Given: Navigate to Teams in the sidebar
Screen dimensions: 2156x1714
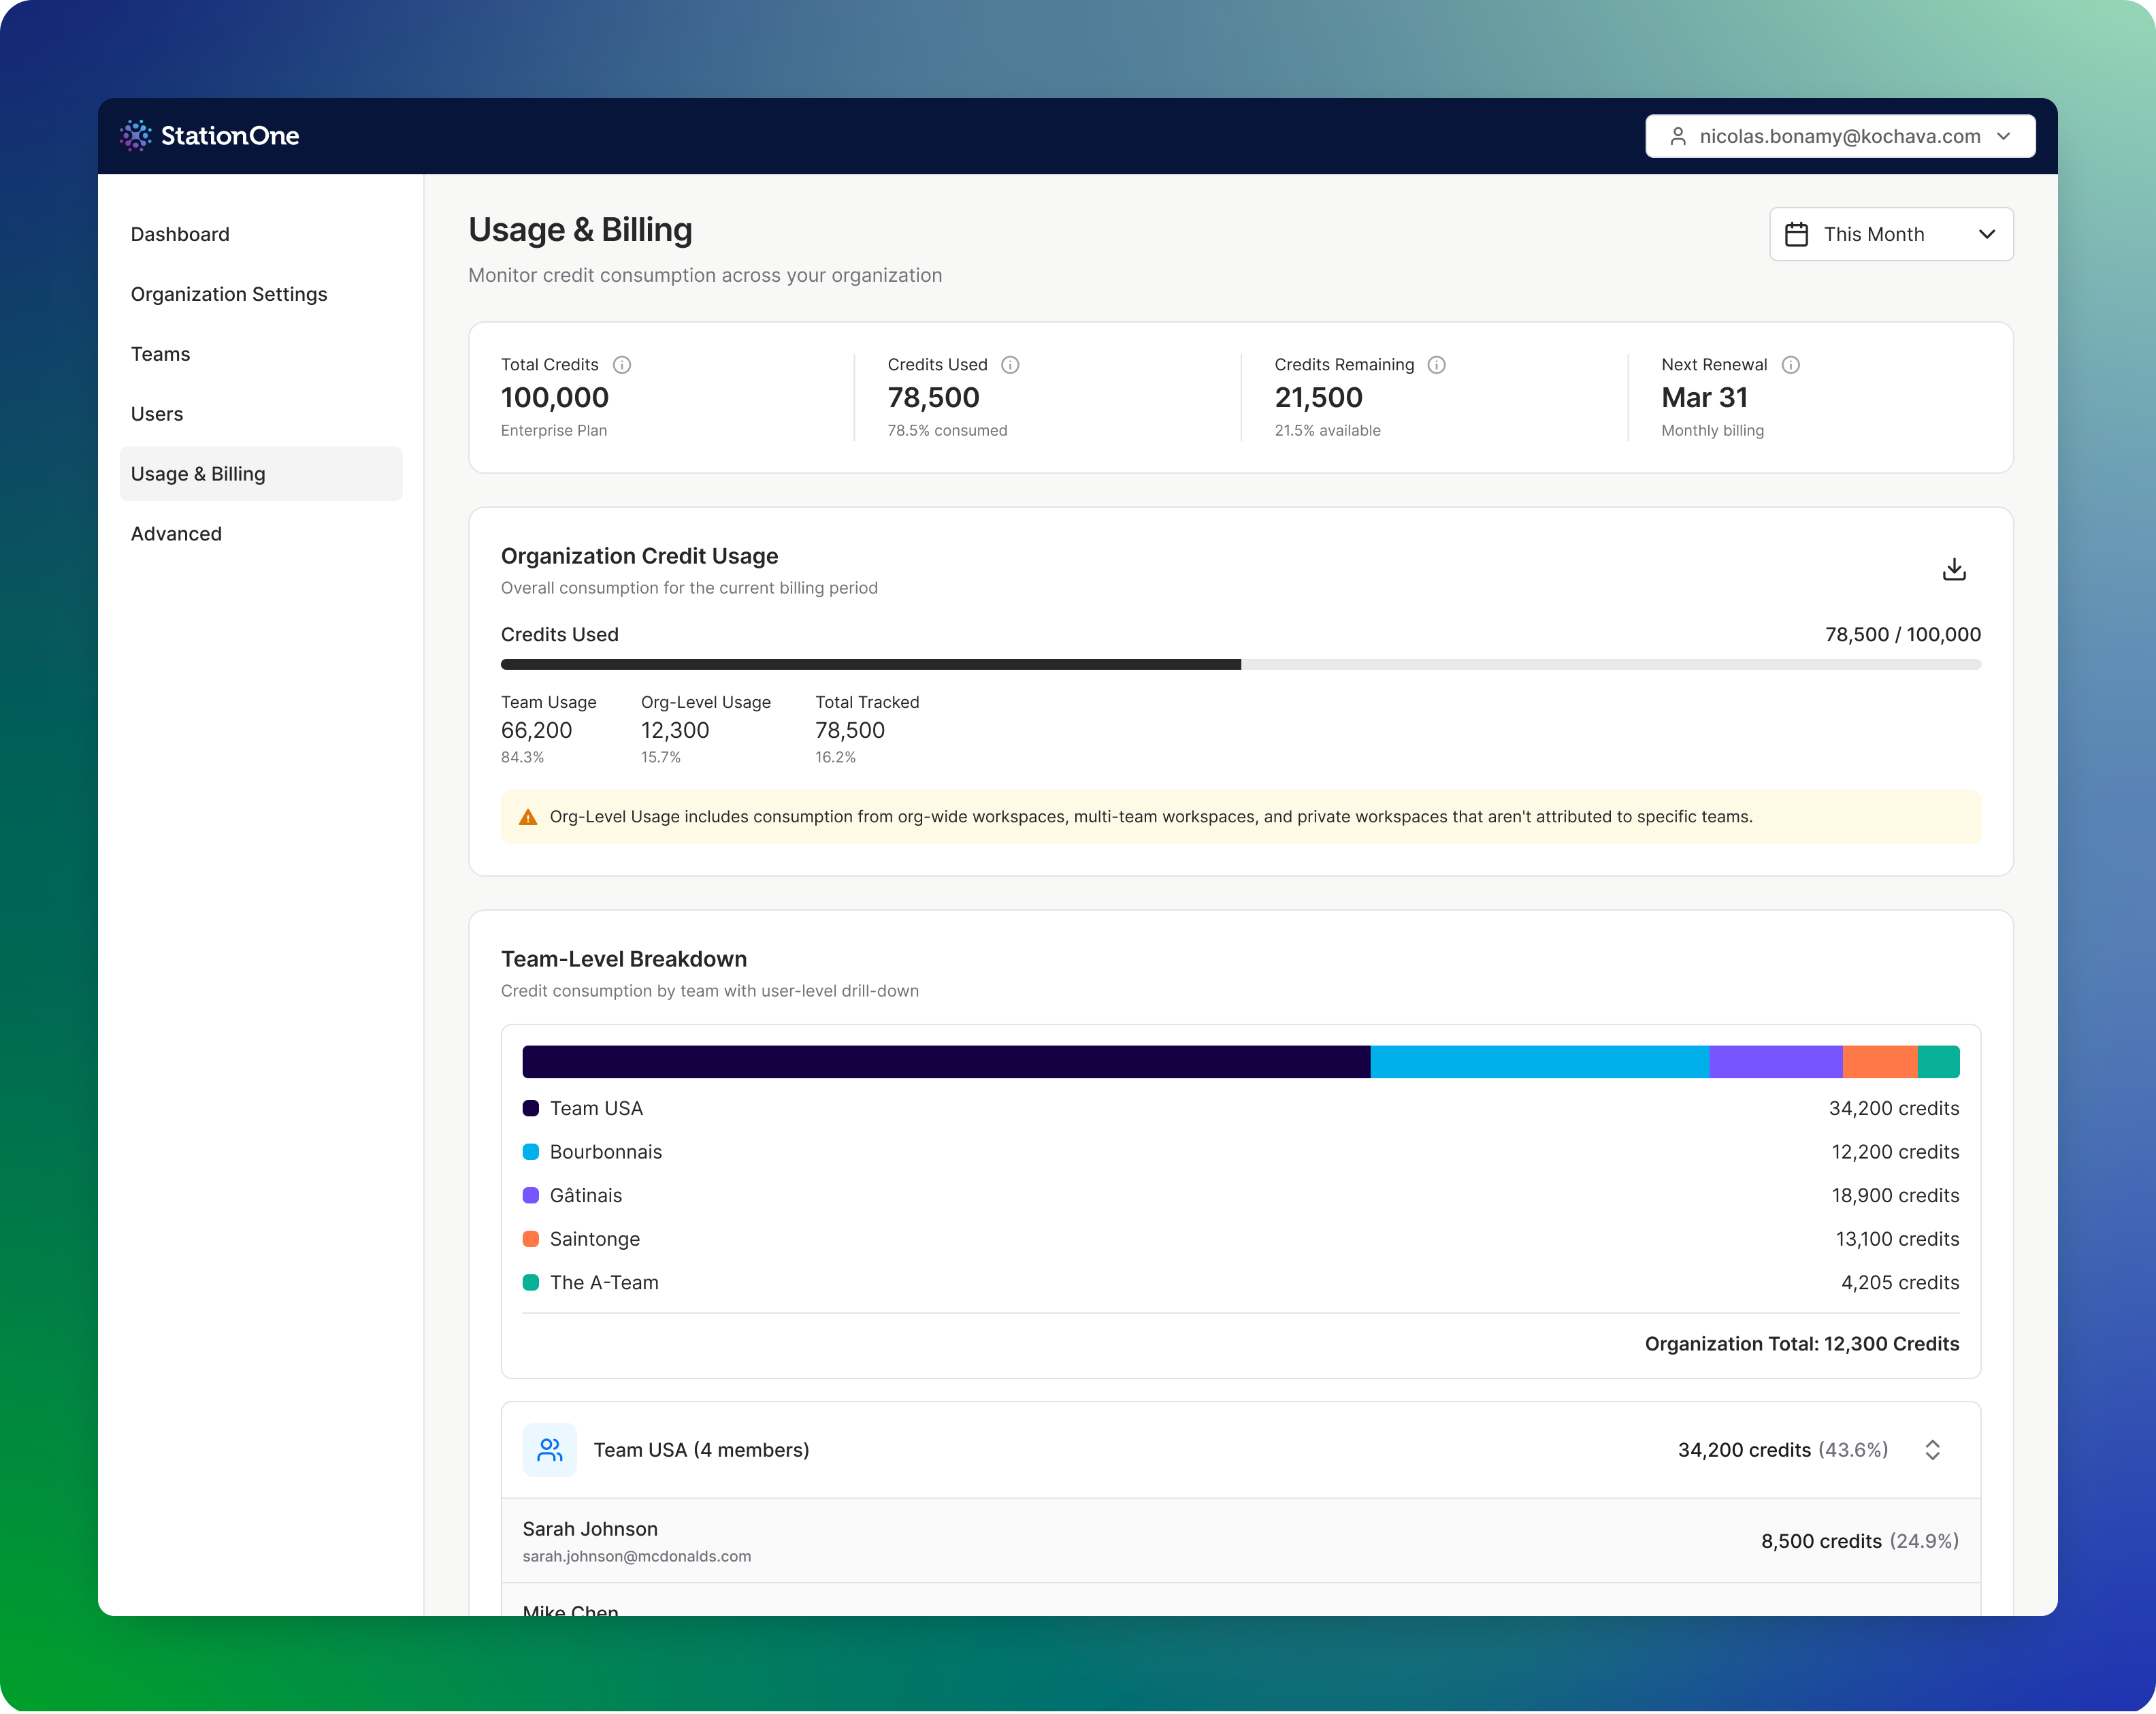Looking at the screenshot, I should click(160, 354).
